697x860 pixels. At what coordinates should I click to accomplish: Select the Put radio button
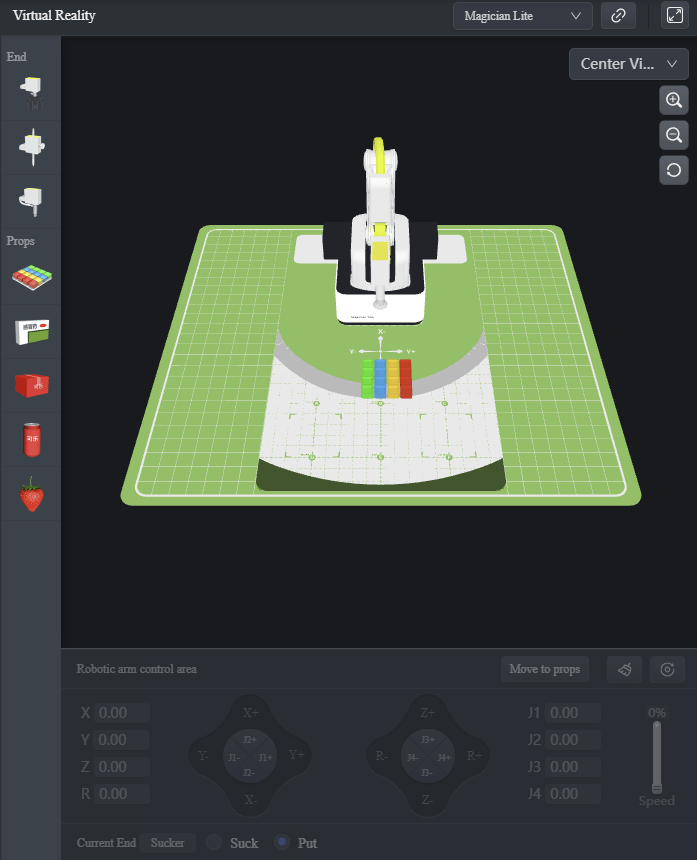(x=282, y=843)
